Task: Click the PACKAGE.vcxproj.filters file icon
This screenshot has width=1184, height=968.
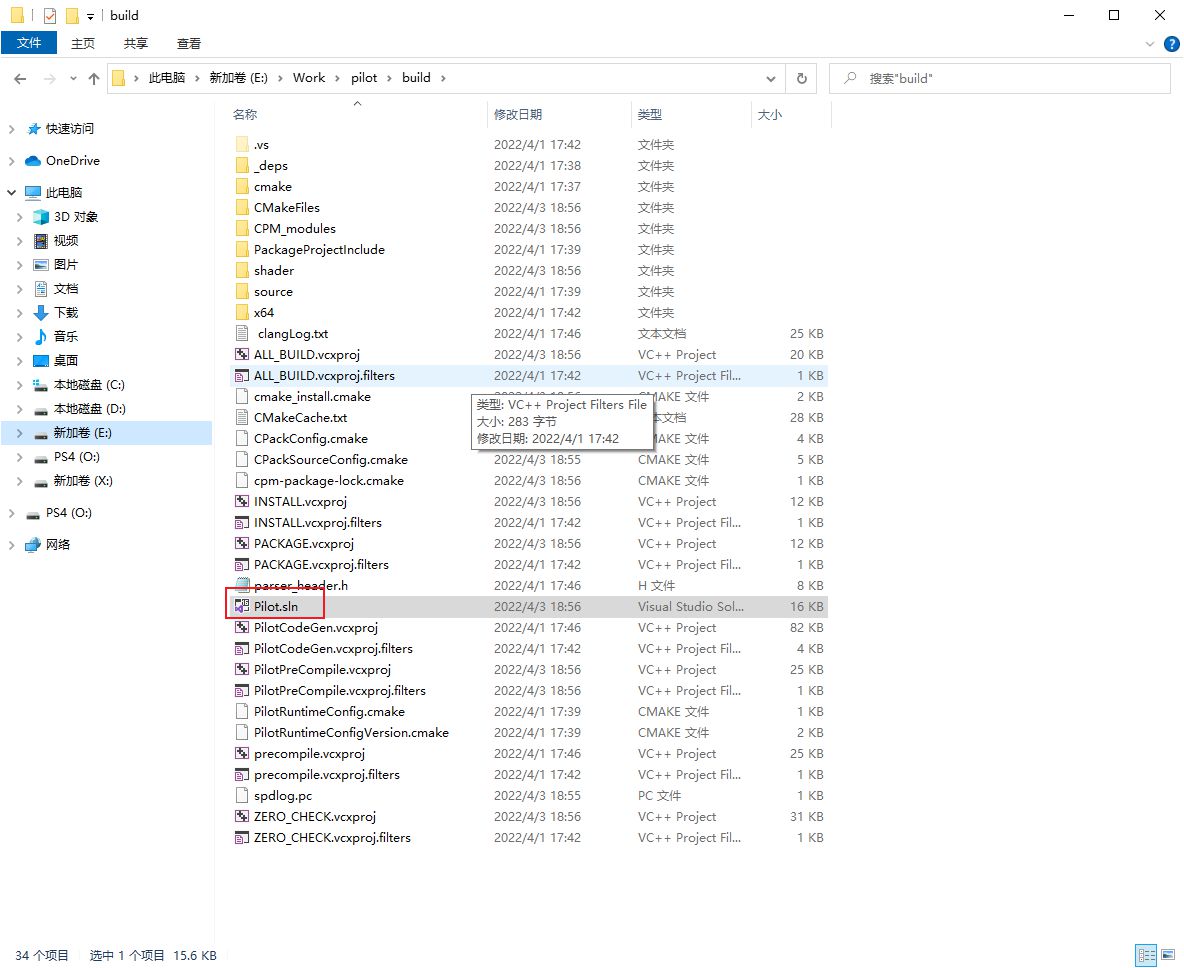Action: [242, 565]
